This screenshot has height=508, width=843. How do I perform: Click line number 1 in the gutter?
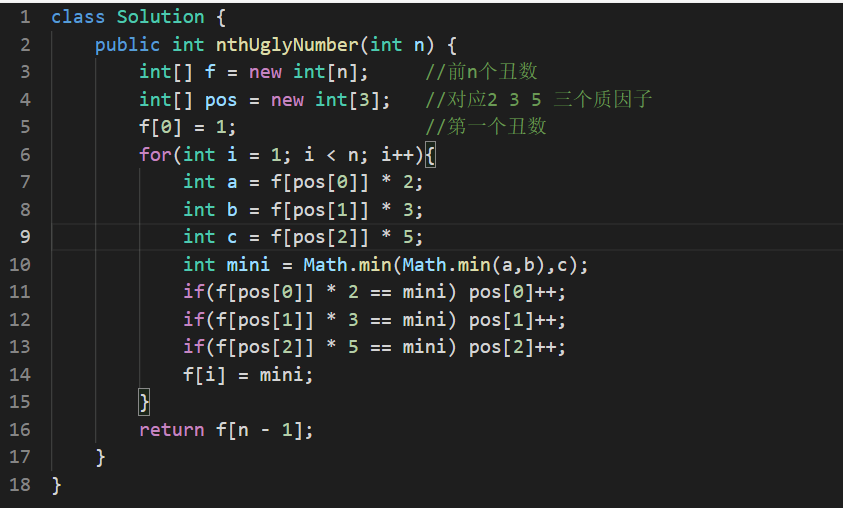coord(25,17)
